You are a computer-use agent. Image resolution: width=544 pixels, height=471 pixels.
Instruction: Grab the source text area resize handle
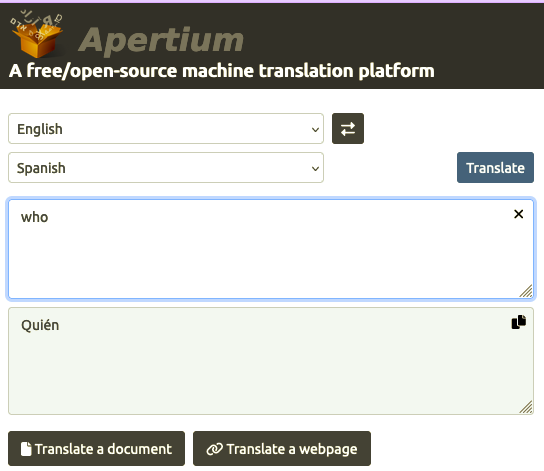pyautogui.click(x=526, y=291)
